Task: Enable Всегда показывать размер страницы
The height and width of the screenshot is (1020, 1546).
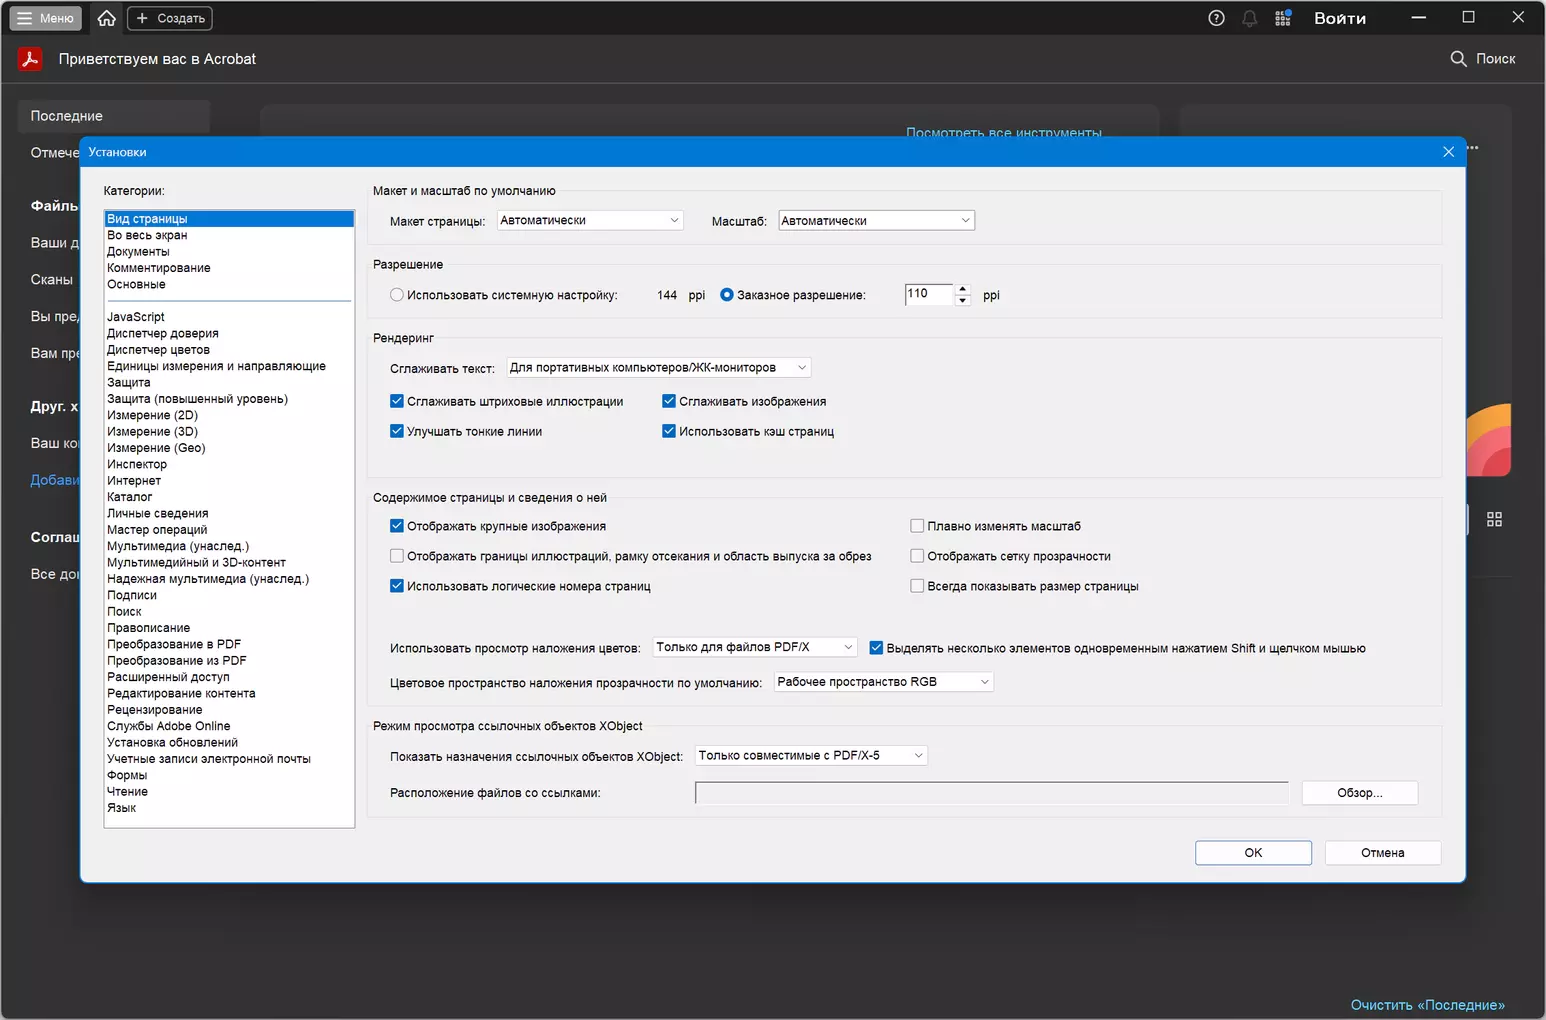Action: (x=917, y=586)
